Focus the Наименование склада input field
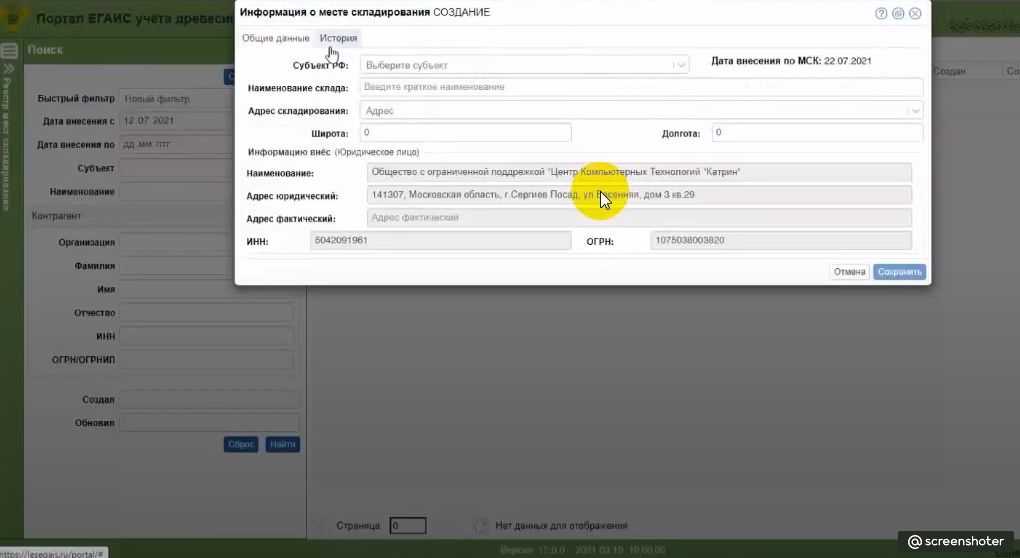Image resolution: width=1020 pixels, height=558 pixels. (640, 87)
